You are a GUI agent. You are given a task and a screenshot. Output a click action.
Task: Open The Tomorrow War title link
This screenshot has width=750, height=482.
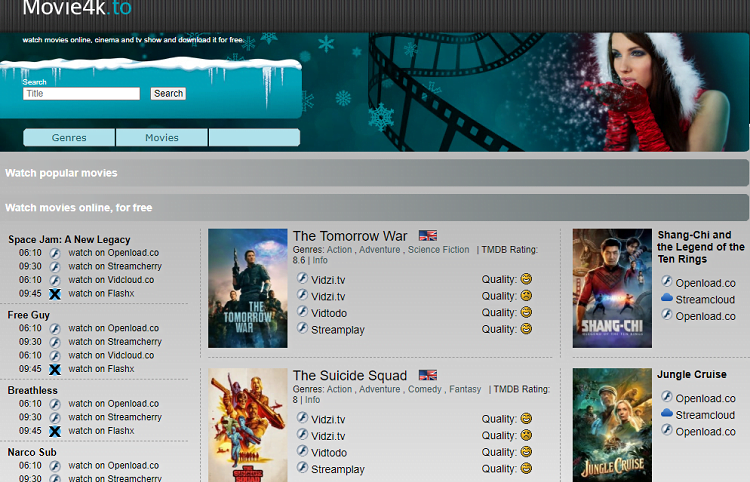(x=350, y=236)
